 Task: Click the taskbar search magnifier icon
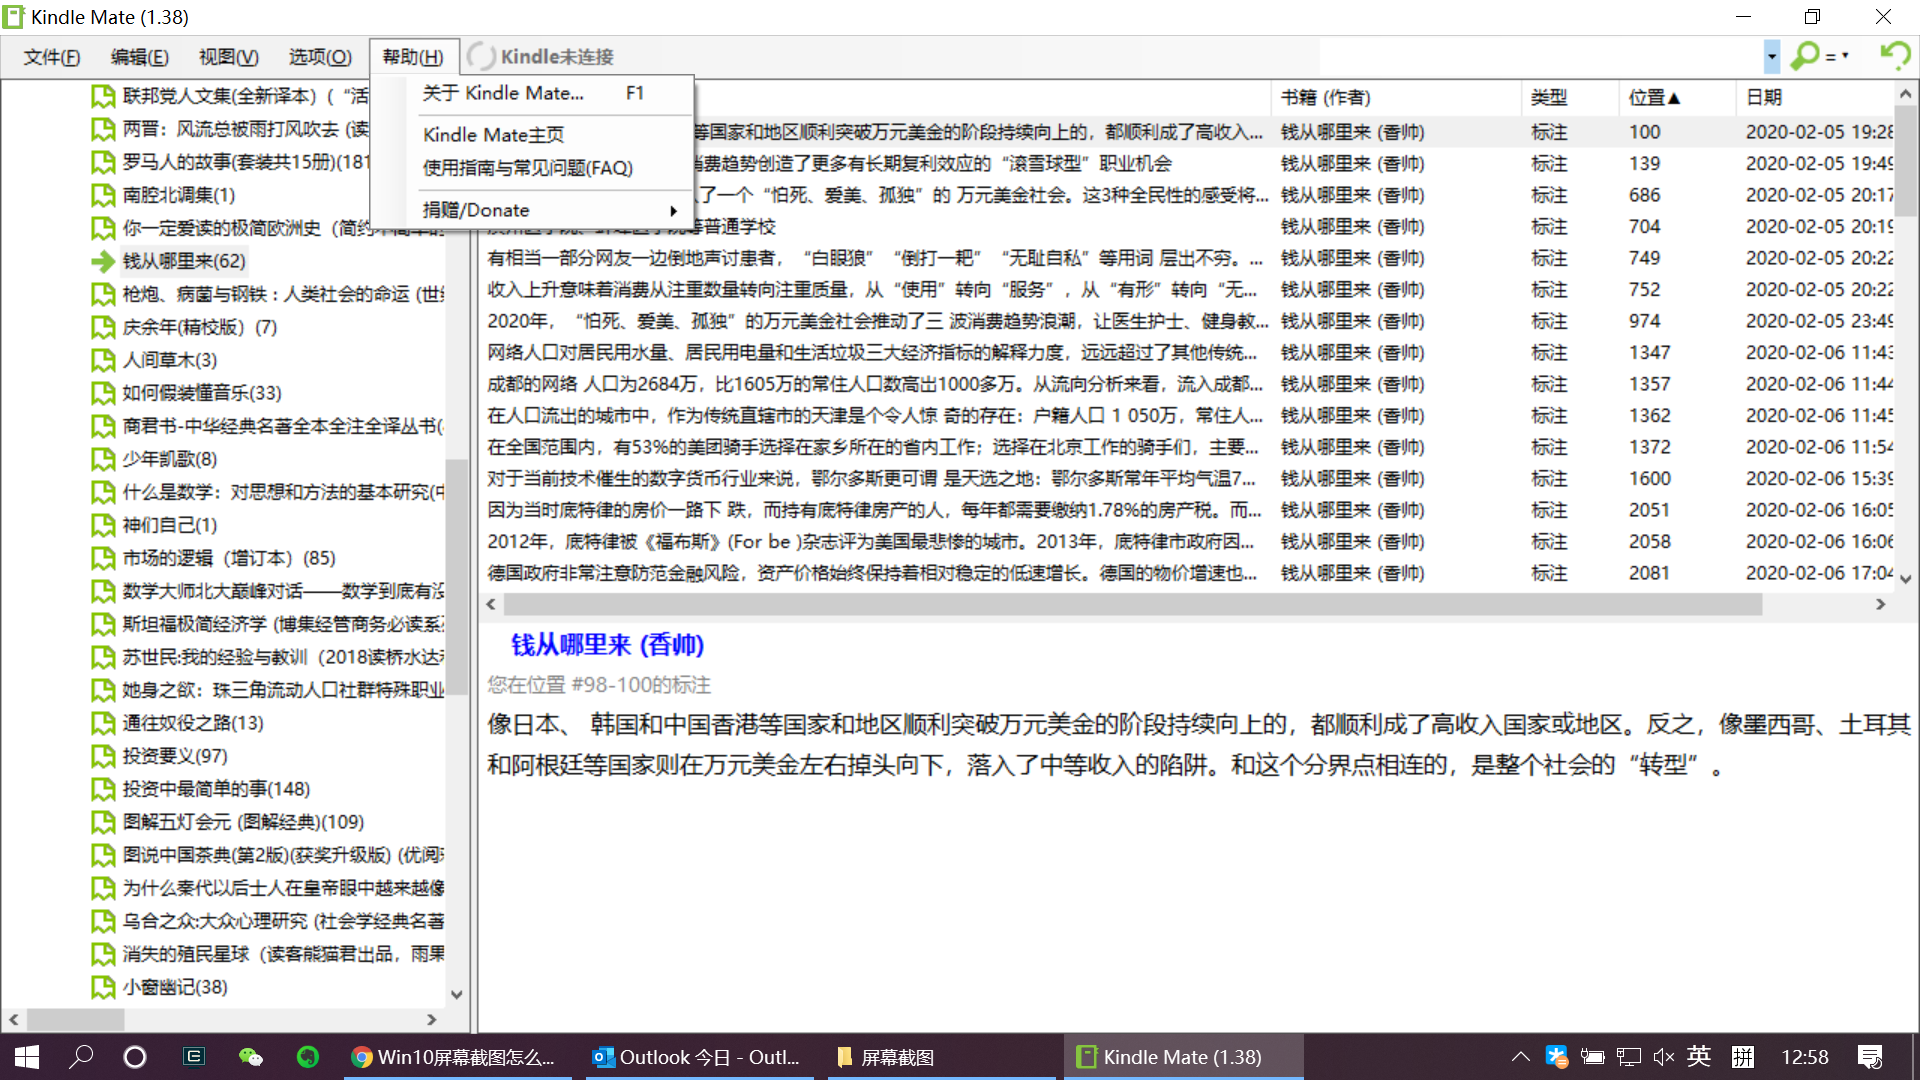81,1057
